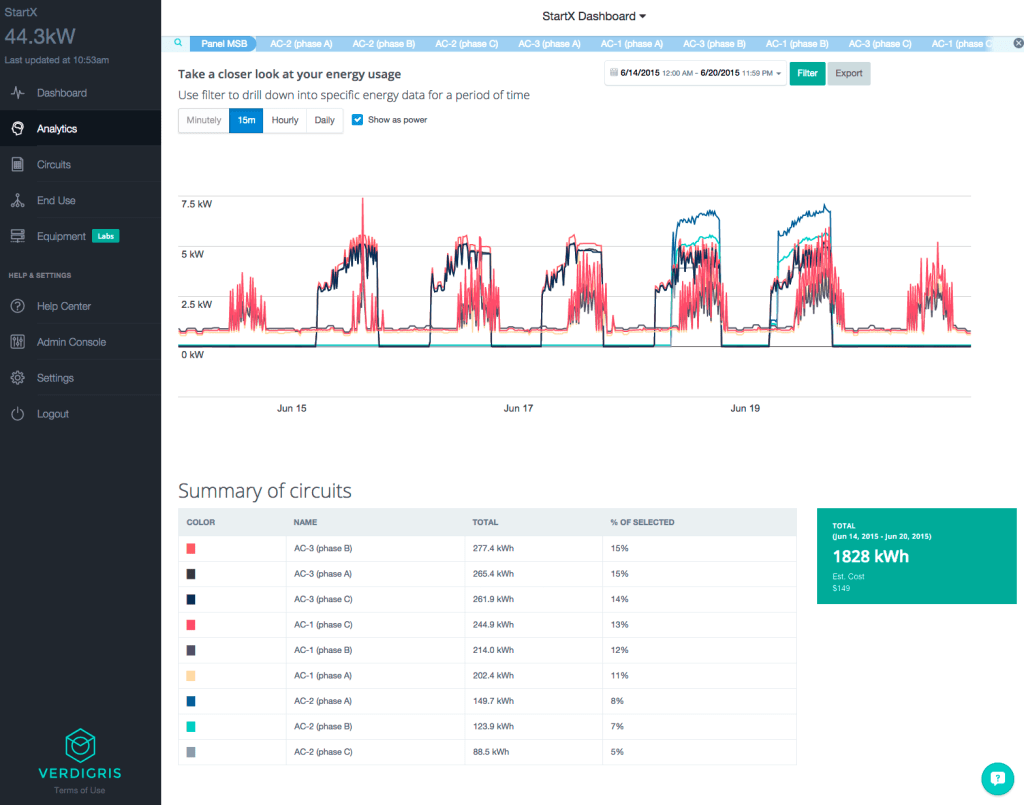Screen dimensions: 1024x805
Task: Expand the StartX Dashboard dropdown
Action: (x=594, y=16)
